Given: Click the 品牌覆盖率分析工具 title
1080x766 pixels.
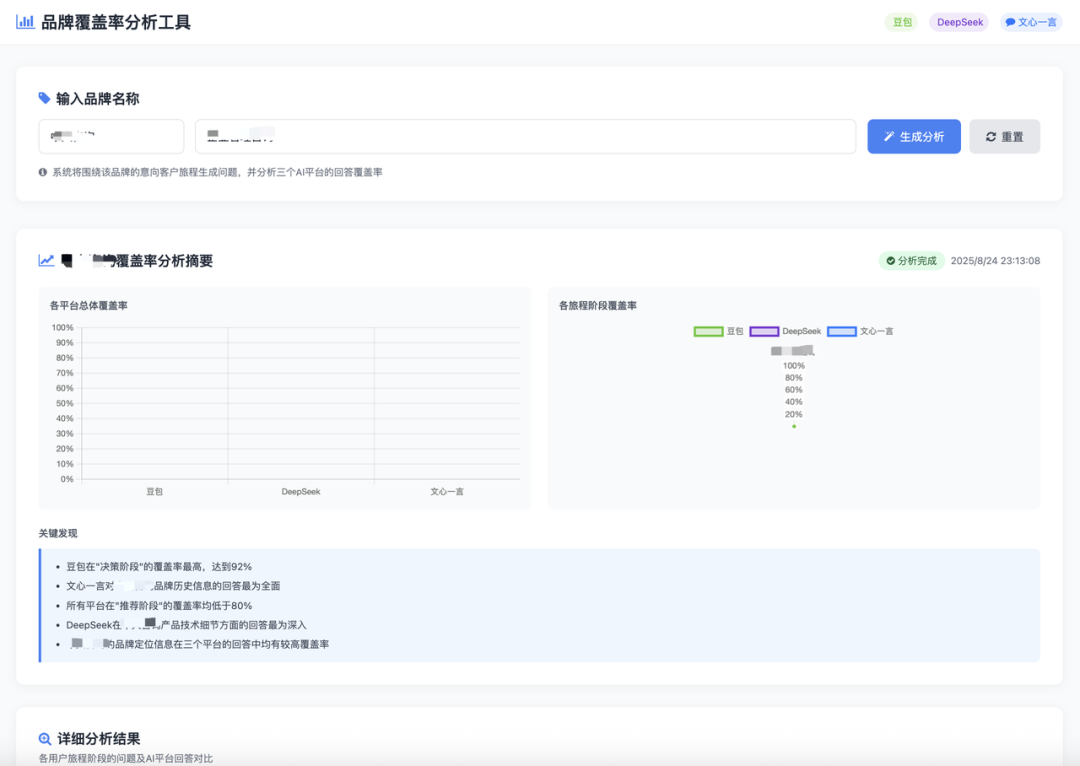Looking at the screenshot, I should click(x=116, y=22).
